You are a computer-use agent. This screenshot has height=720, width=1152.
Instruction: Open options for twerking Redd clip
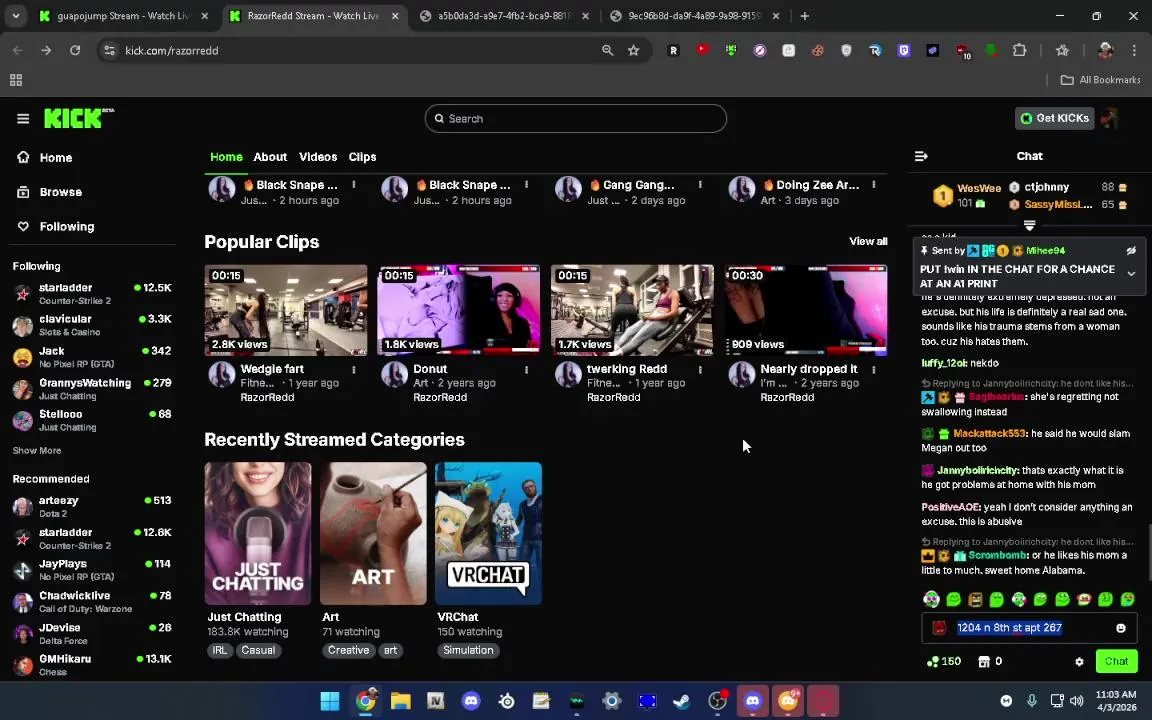pos(699,370)
